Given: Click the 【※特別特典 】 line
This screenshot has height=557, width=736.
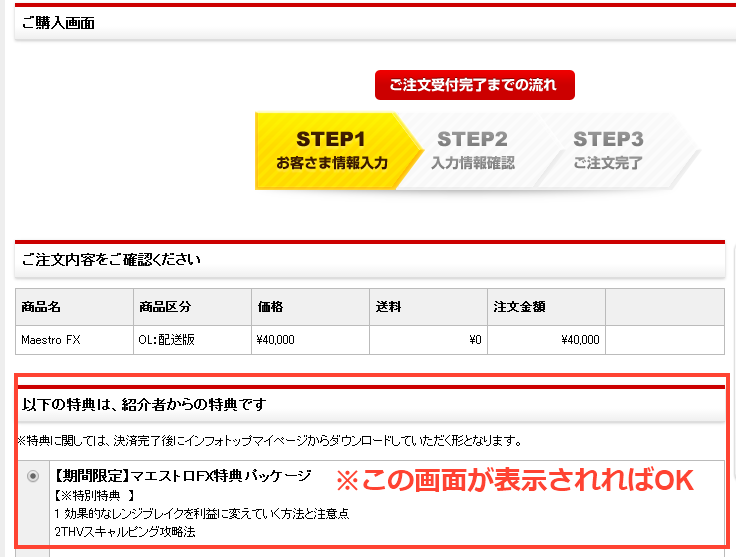Looking at the screenshot, I should coord(94,496).
